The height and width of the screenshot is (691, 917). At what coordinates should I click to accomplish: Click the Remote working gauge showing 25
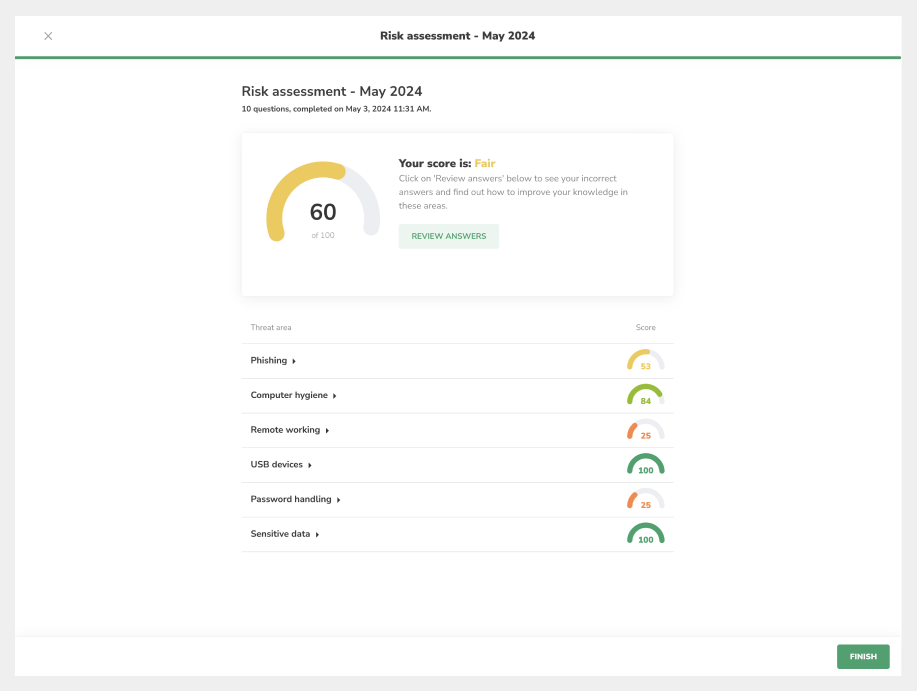645,430
